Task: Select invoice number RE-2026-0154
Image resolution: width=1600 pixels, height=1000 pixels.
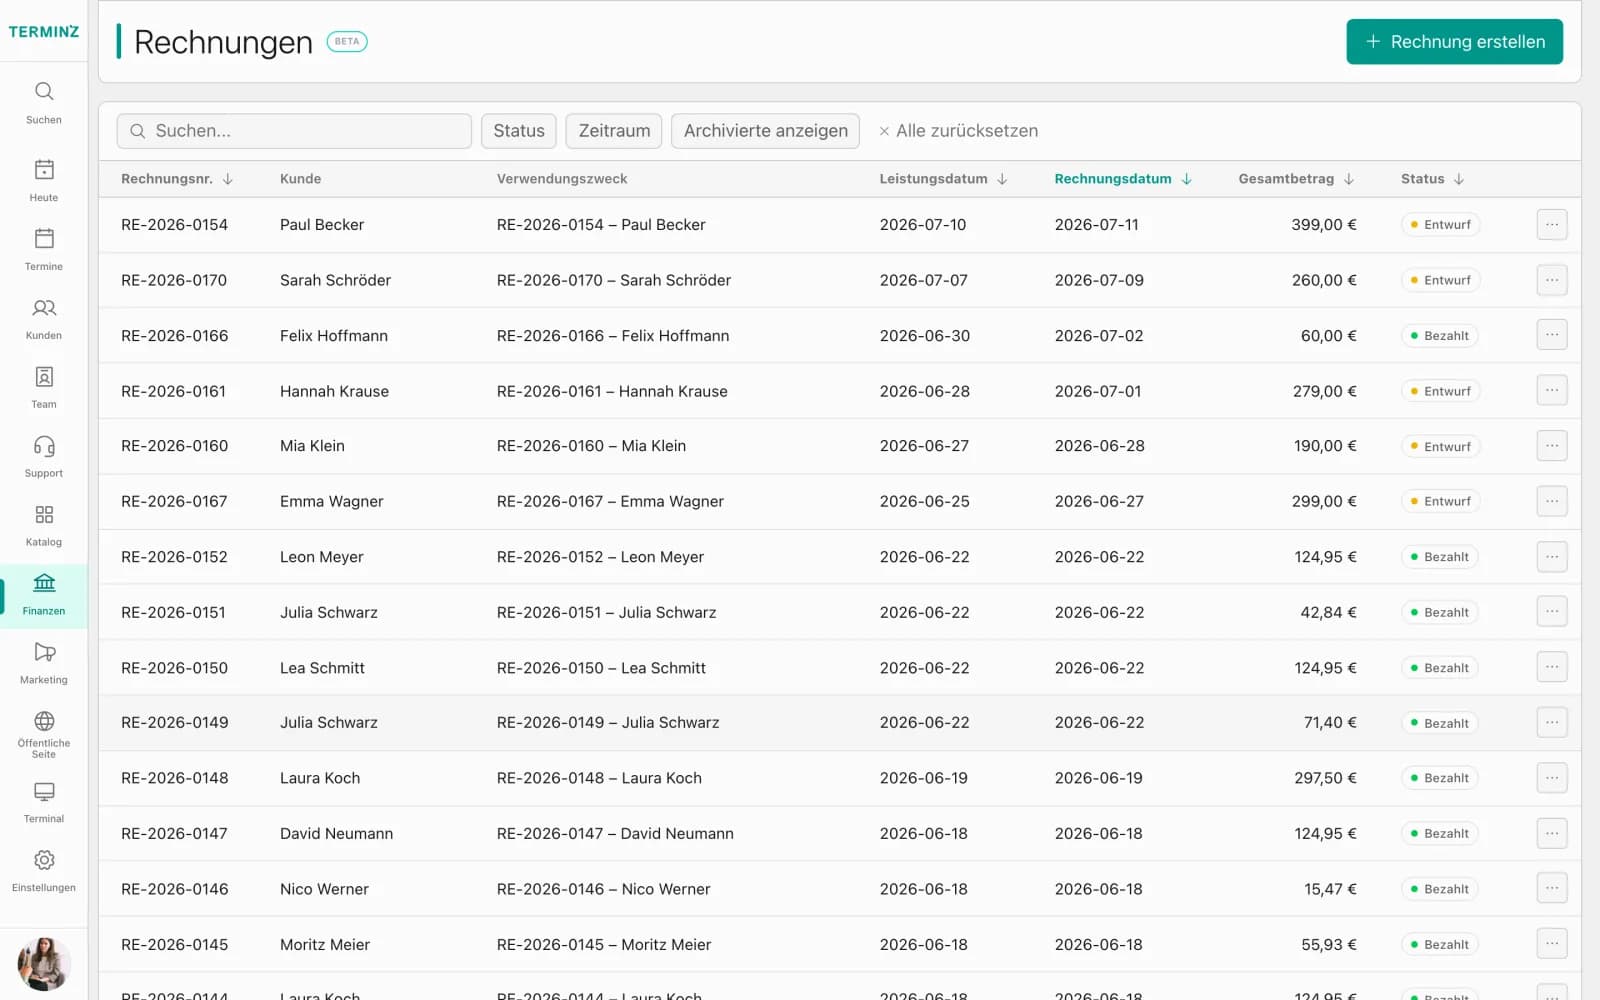Action: tap(174, 225)
